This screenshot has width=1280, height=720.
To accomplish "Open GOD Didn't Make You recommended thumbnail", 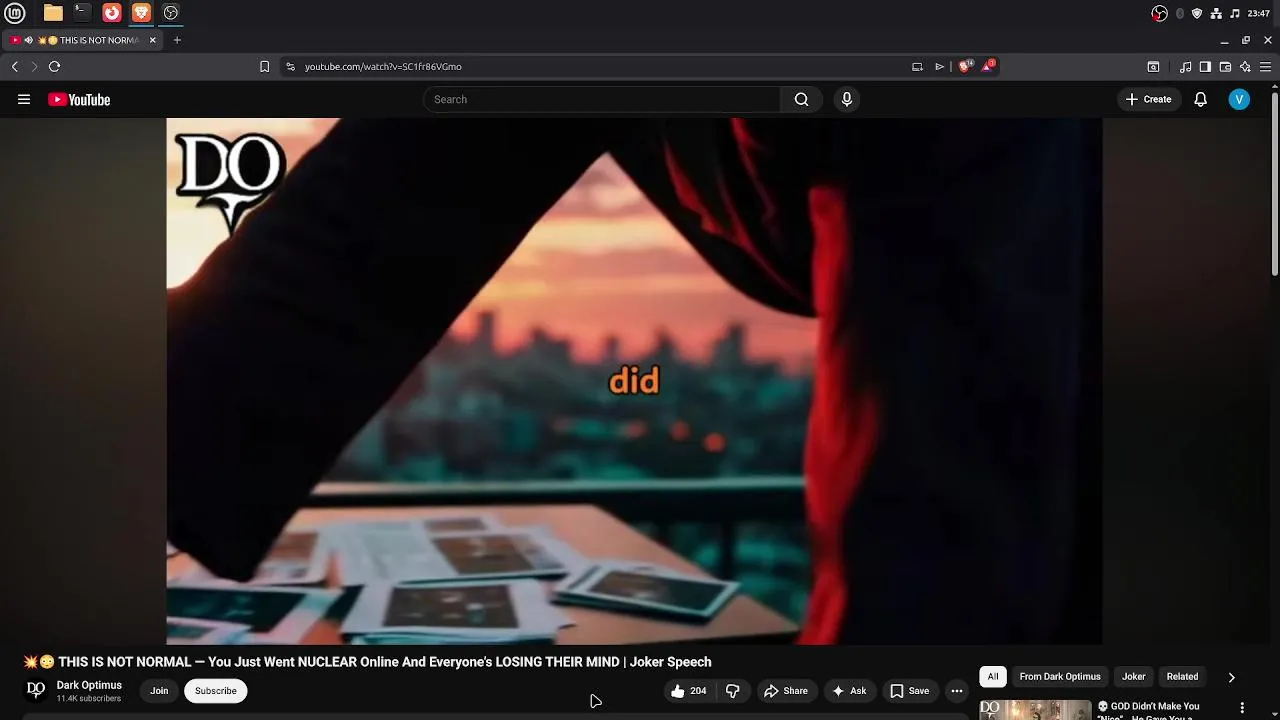I will [x=1035, y=709].
